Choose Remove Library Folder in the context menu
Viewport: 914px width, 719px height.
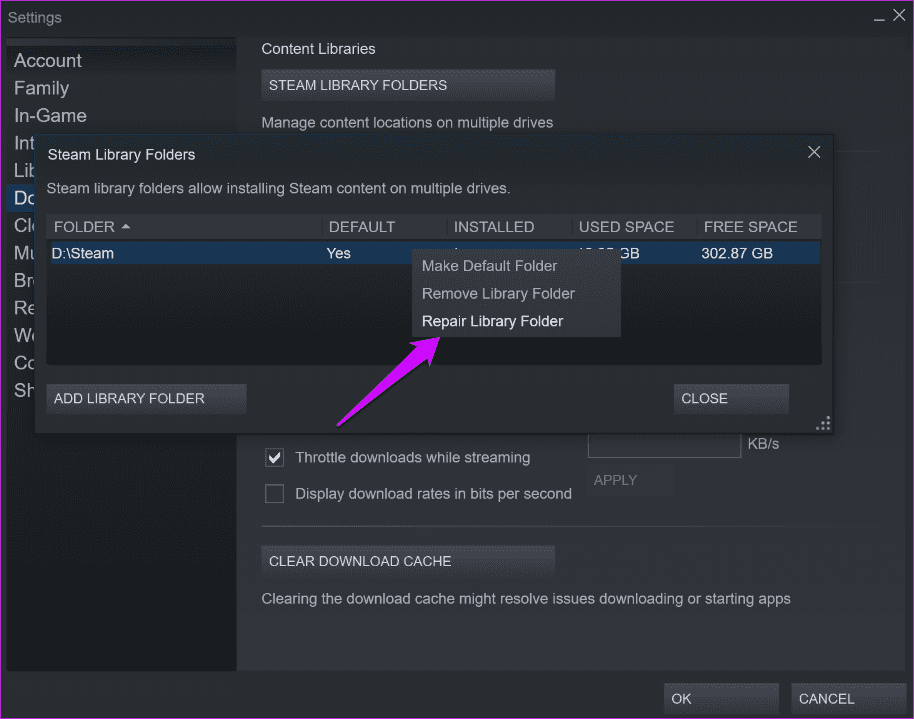pyautogui.click(x=498, y=294)
